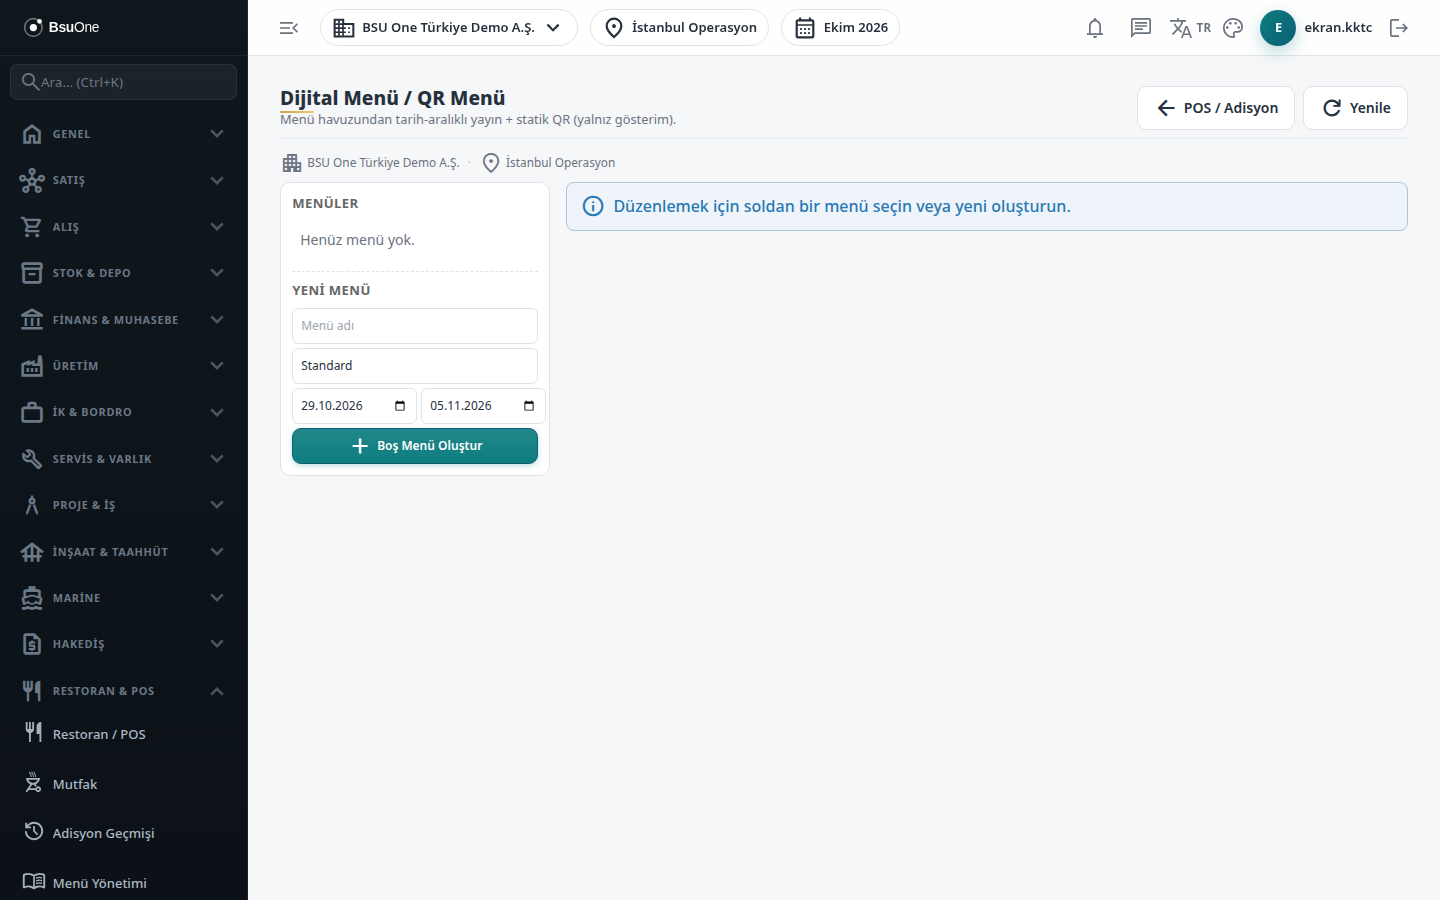Image resolution: width=1440 pixels, height=900 pixels.
Task: Expand the BSU One Türkiye Demo A.Ş. company dropdown
Action: 449,28
